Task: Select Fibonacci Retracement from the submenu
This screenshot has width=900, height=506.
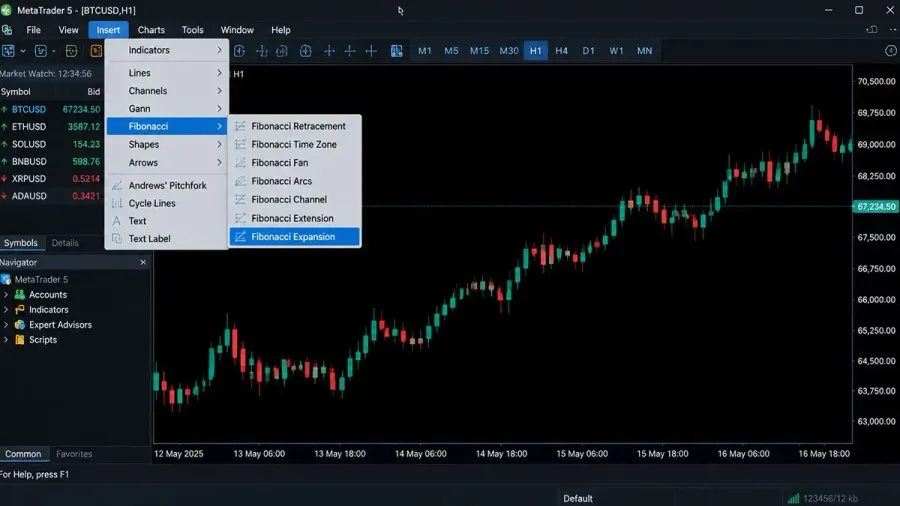Action: click(295, 126)
